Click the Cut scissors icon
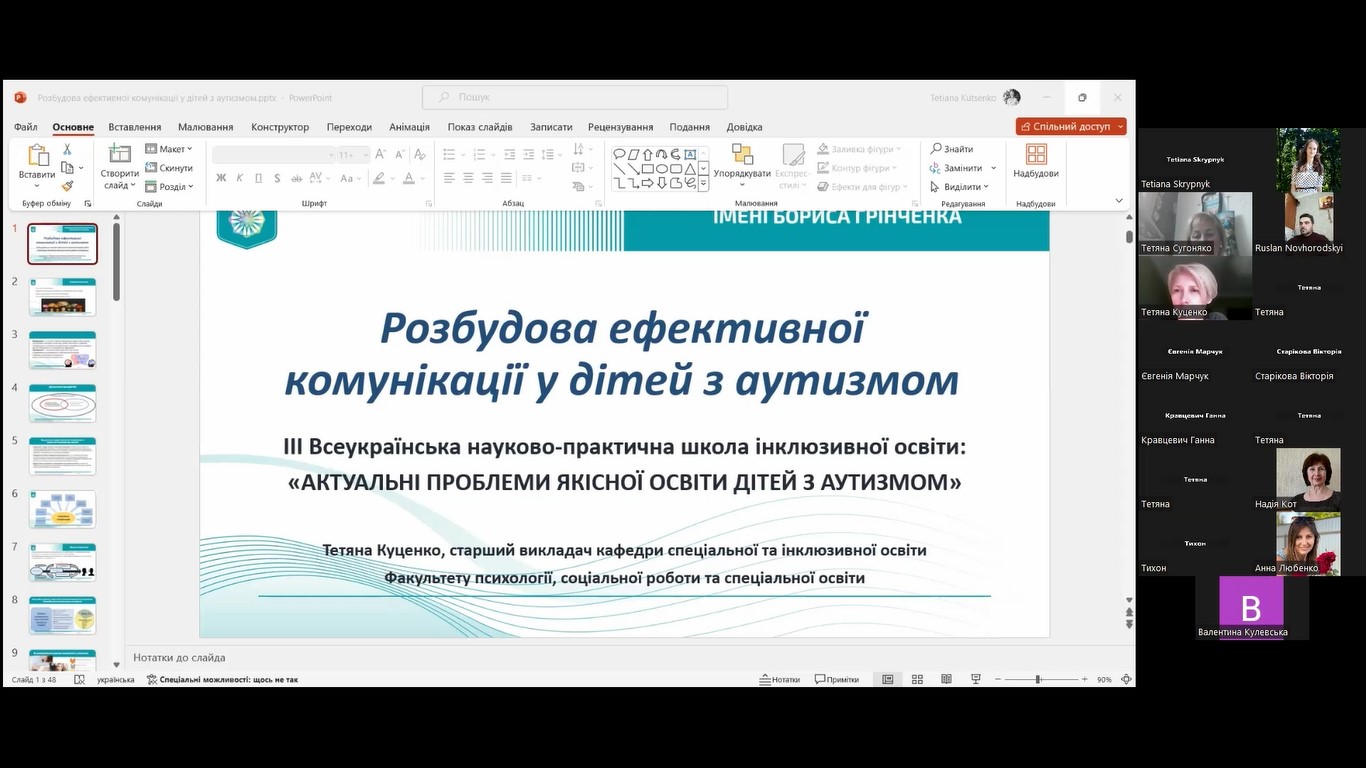The width and height of the screenshot is (1366, 768). (67, 149)
